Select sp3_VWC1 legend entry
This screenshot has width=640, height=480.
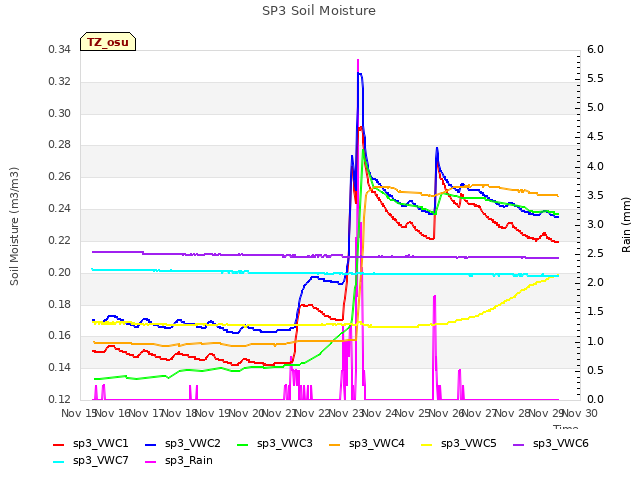coord(91,444)
